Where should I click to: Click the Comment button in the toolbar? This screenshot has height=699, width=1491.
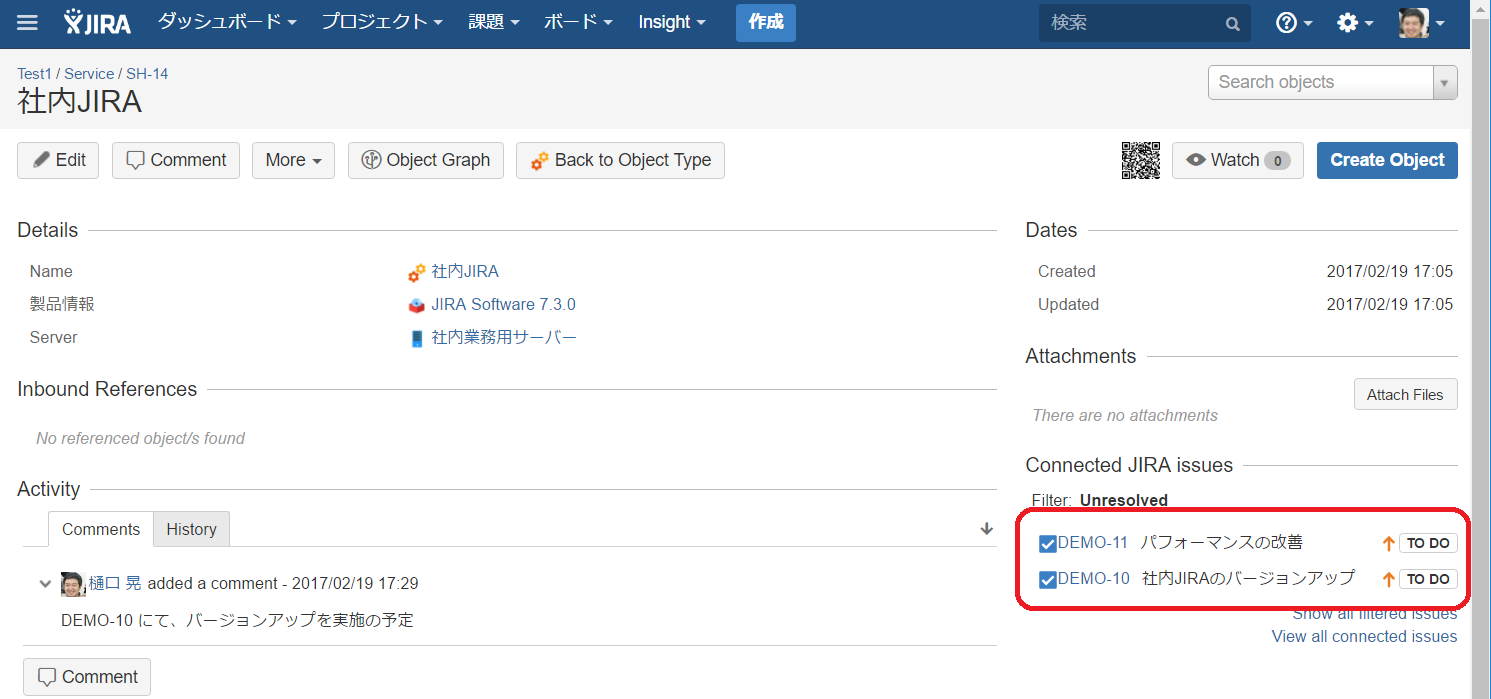click(x=176, y=160)
